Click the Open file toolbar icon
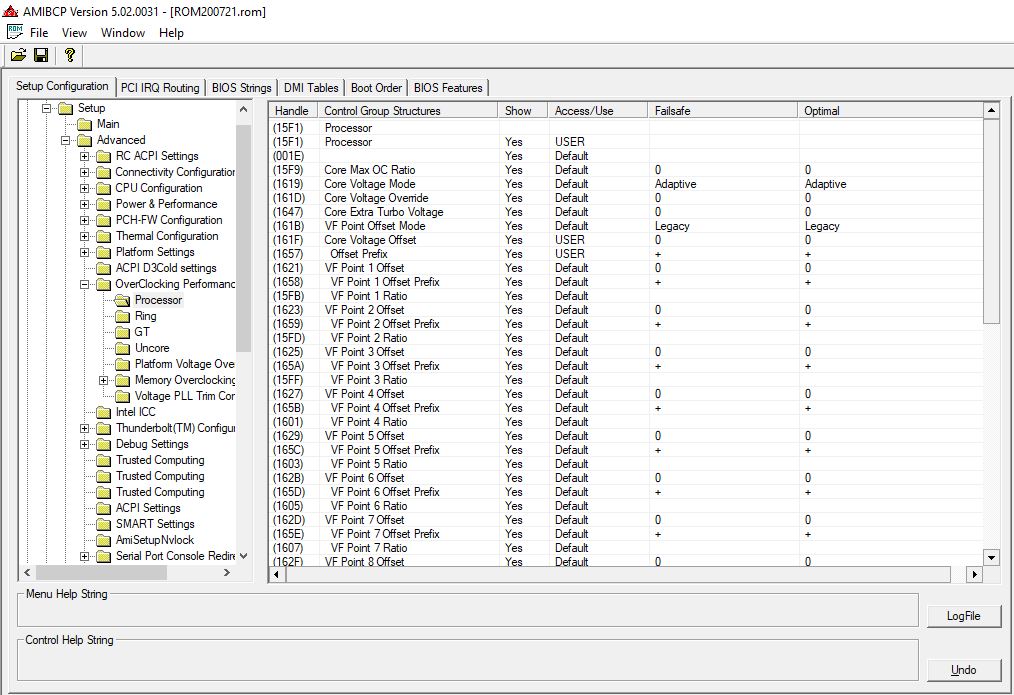 click(x=18, y=56)
